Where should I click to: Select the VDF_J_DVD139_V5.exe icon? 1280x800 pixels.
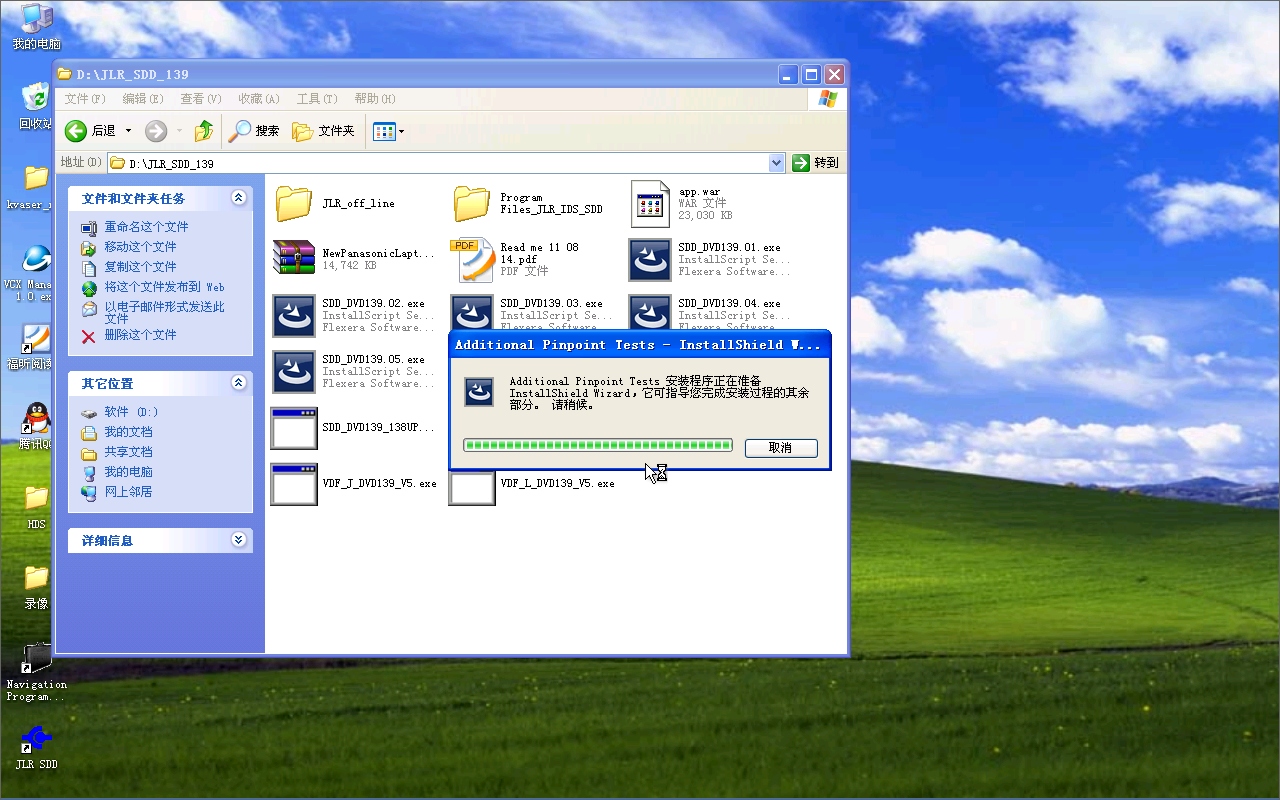[294, 483]
